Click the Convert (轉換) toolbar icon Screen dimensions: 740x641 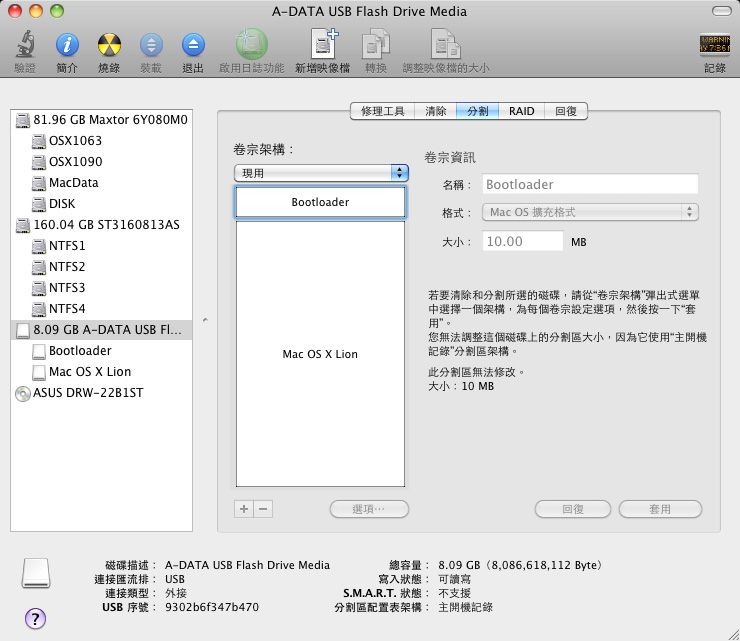(x=376, y=44)
